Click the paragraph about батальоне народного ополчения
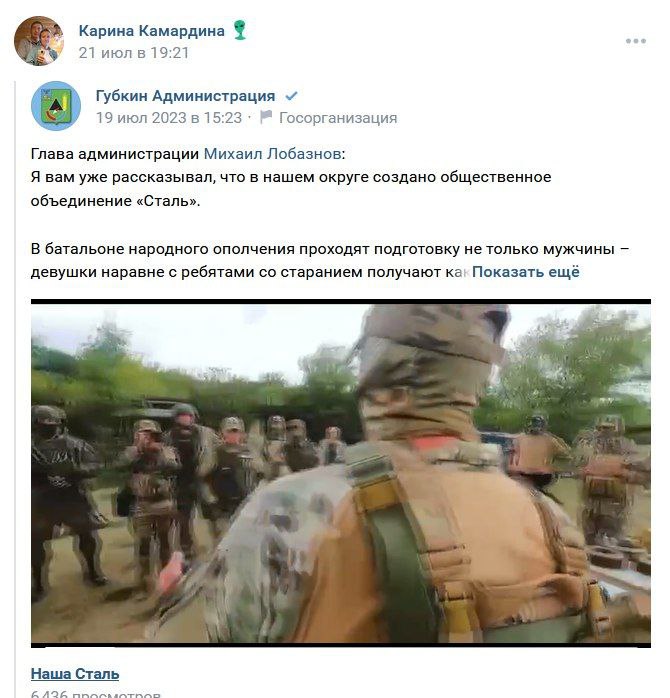Screen dimensions: 670x698 330,260
